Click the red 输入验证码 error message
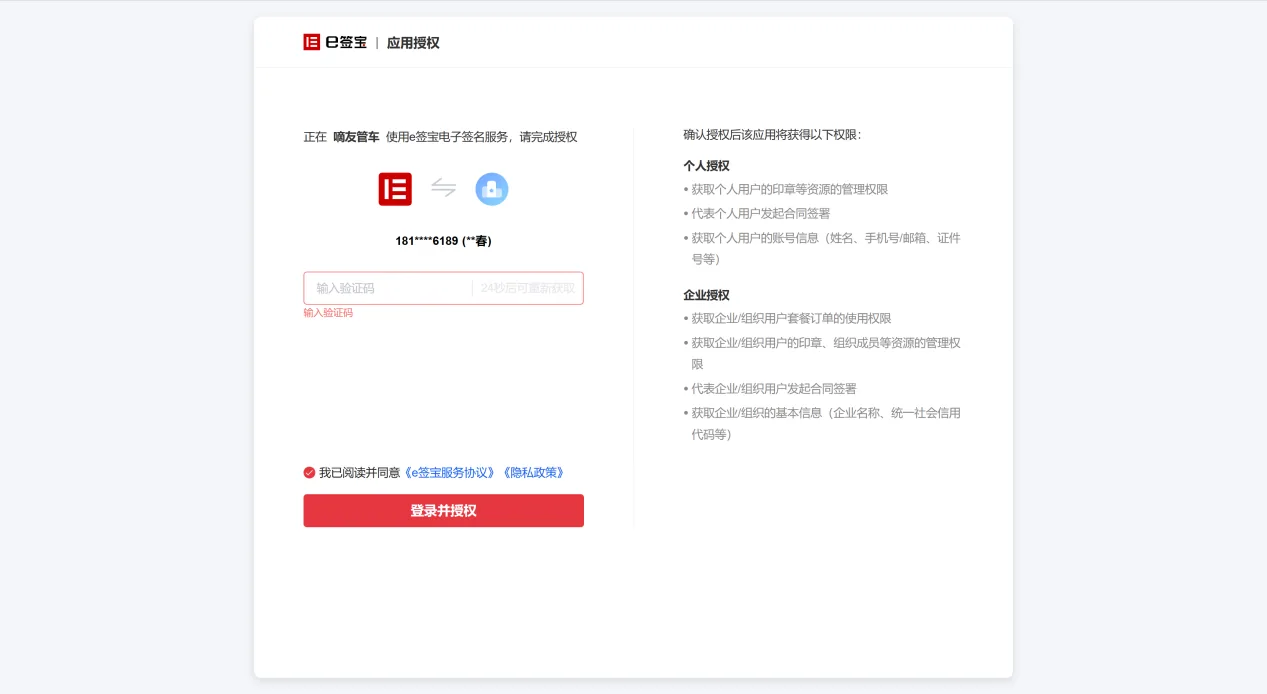The image size is (1267, 694). pos(328,313)
